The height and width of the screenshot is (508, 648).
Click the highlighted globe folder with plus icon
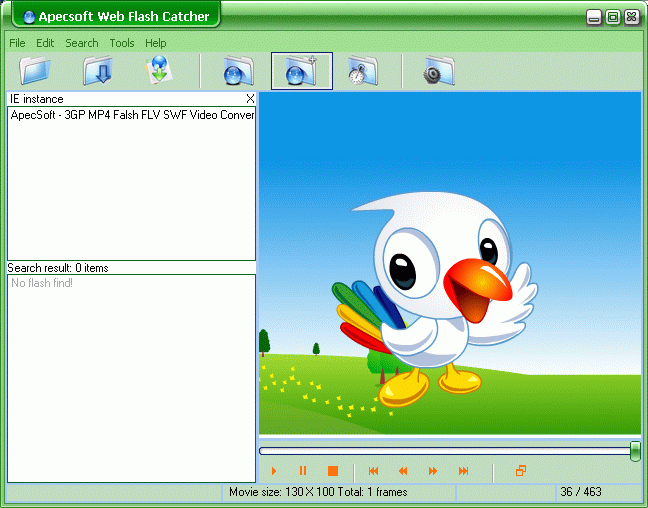[301, 71]
